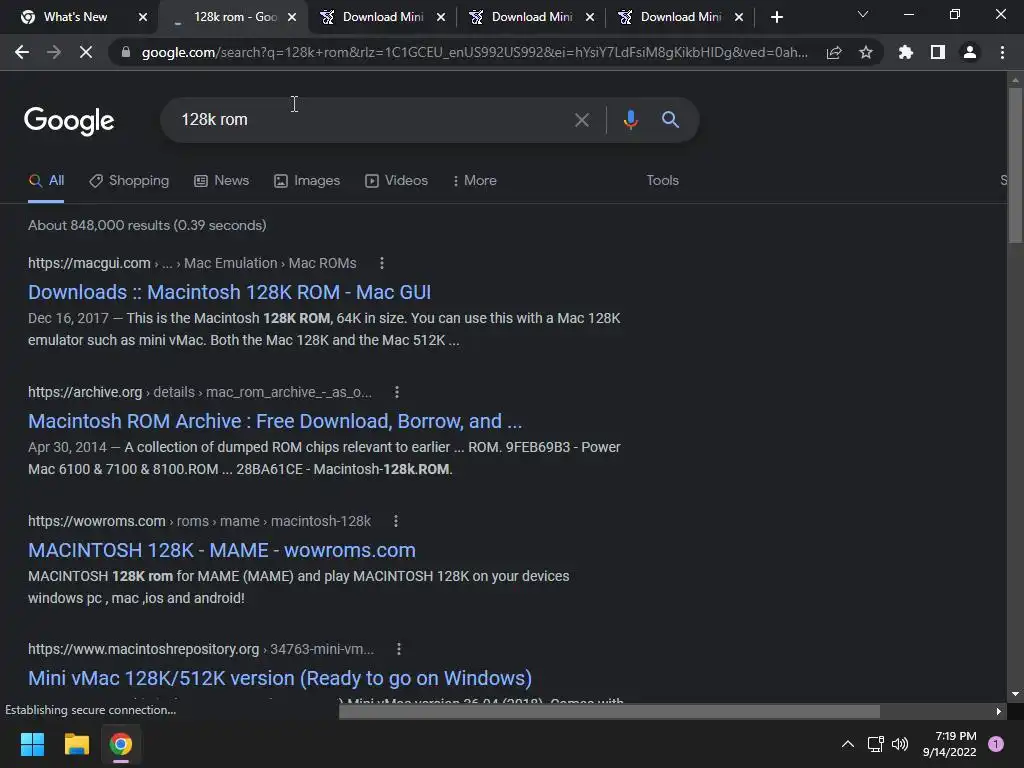Open File Explorer from taskbar
This screenshot has width=1024, height=768.
point(76,744)
